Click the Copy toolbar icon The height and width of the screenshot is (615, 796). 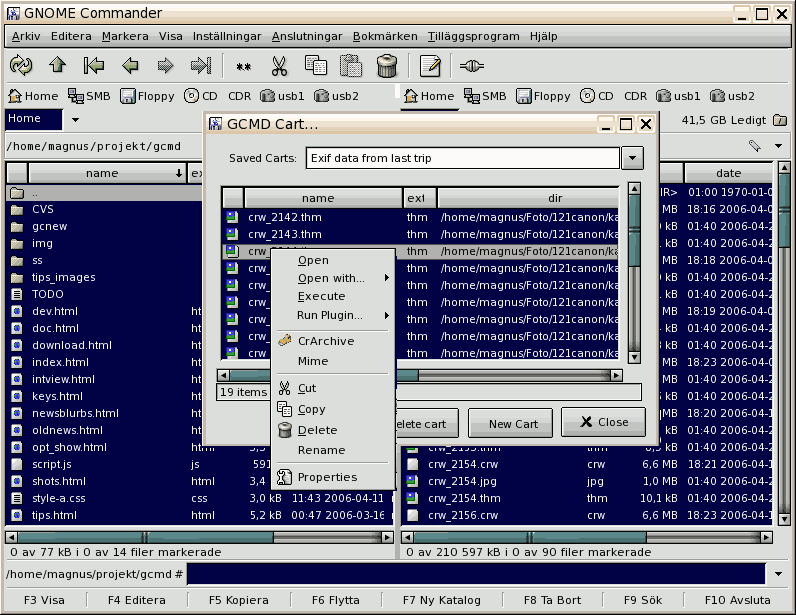pyautogui.click(x=316, y=66)
